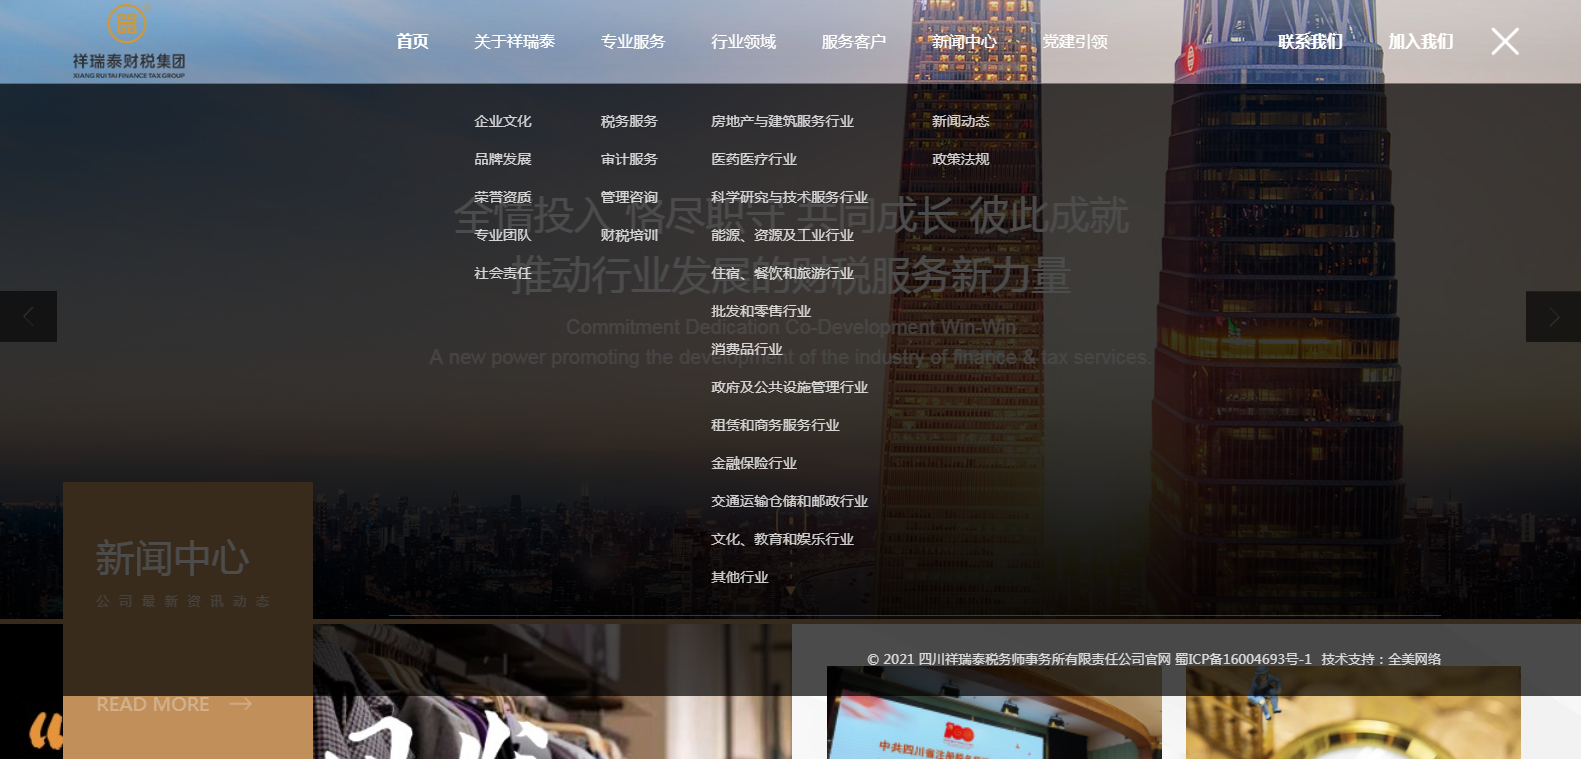The image size is (1581, 759).
Task: Open the news thumbnail with red banner
Action: 994,712
